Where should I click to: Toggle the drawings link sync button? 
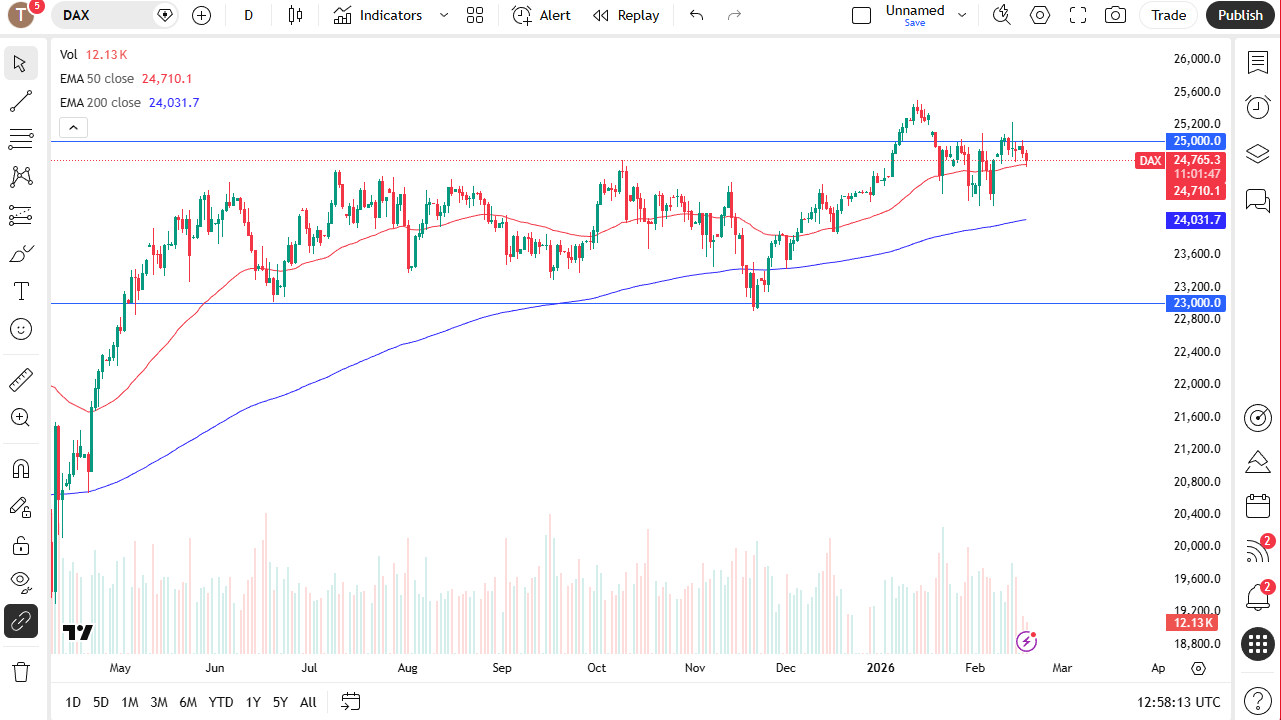coord(21,621)
